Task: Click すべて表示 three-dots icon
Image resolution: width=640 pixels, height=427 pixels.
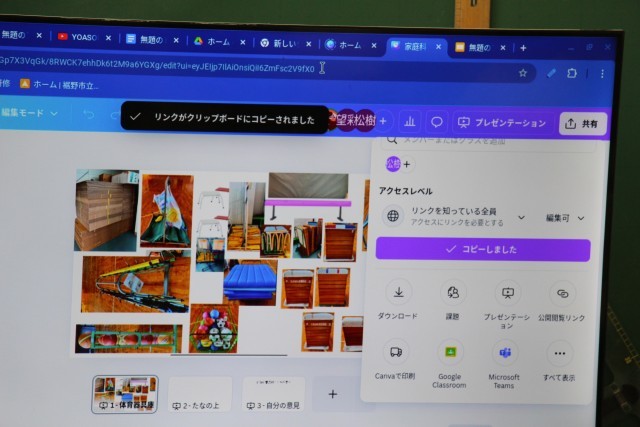Action: [x=560, y=354]
